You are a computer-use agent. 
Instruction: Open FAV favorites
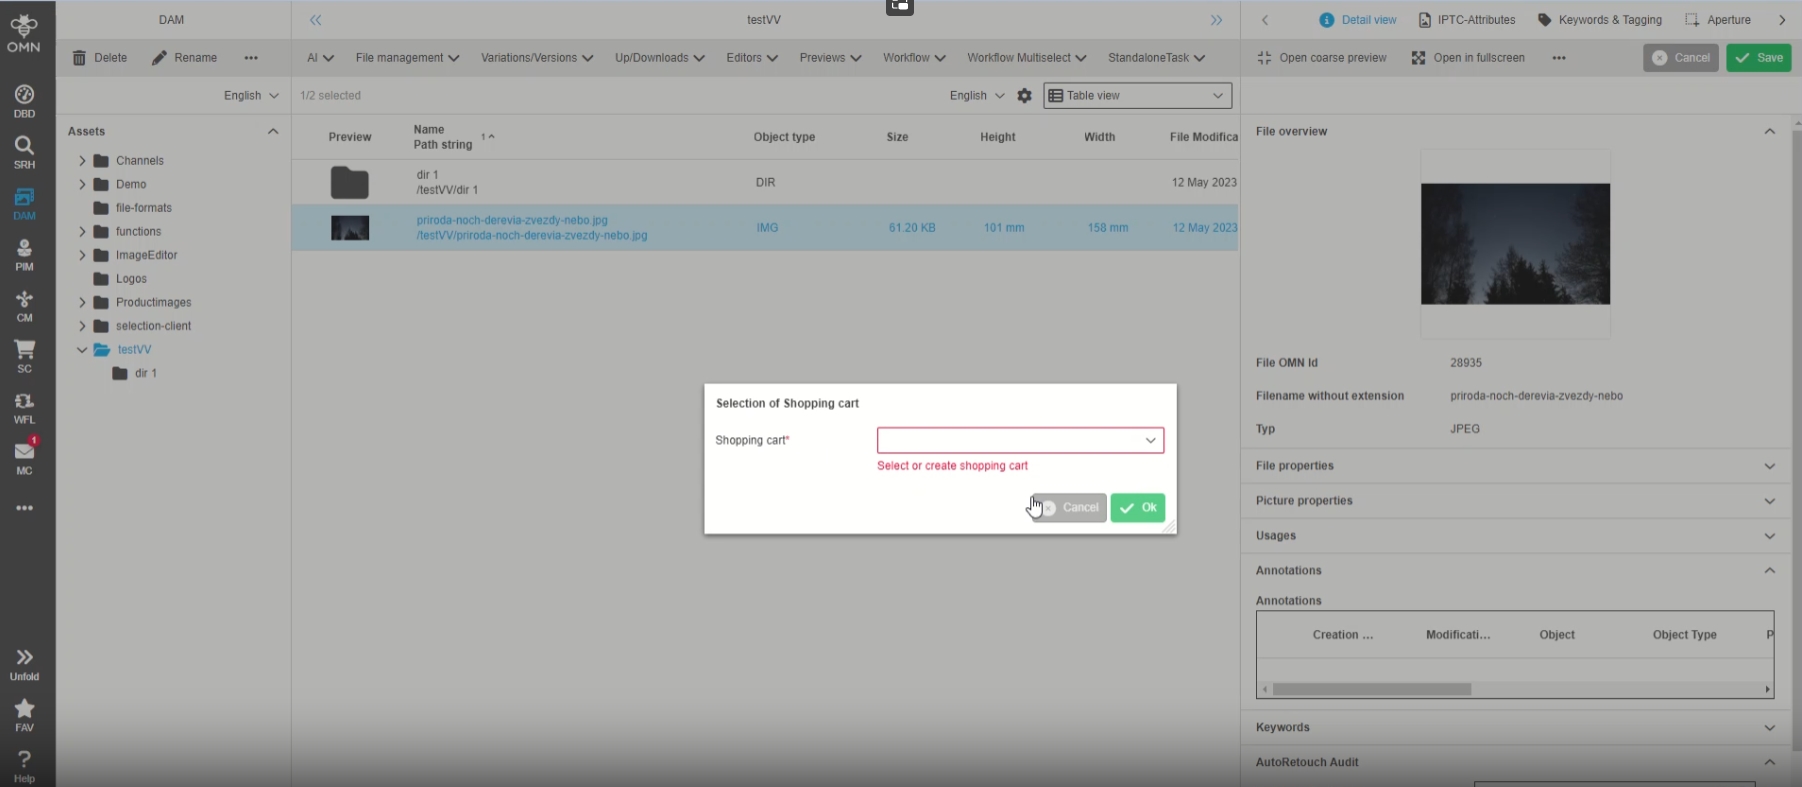[24, 715]
